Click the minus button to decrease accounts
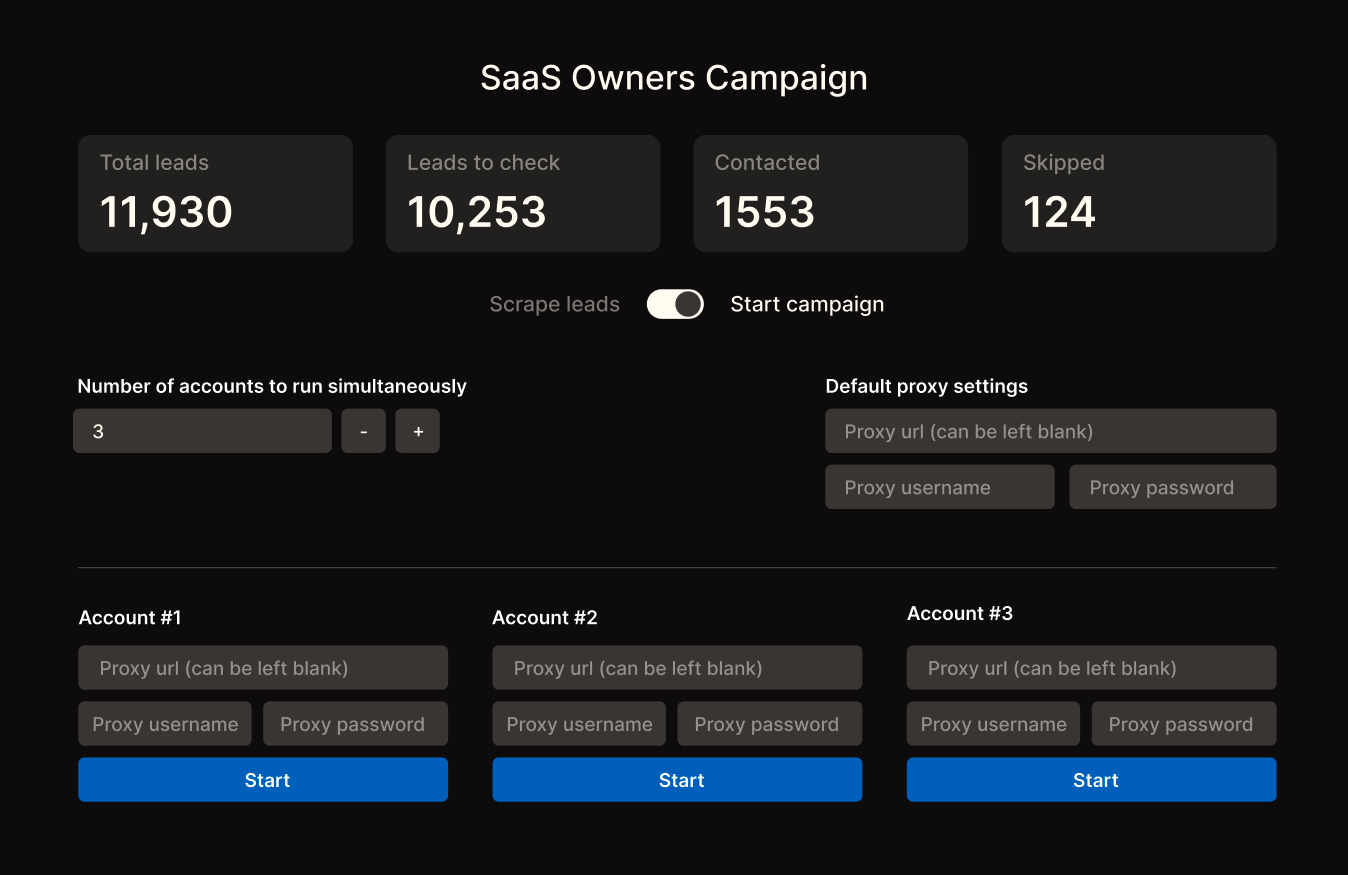 tap(363, 431)
